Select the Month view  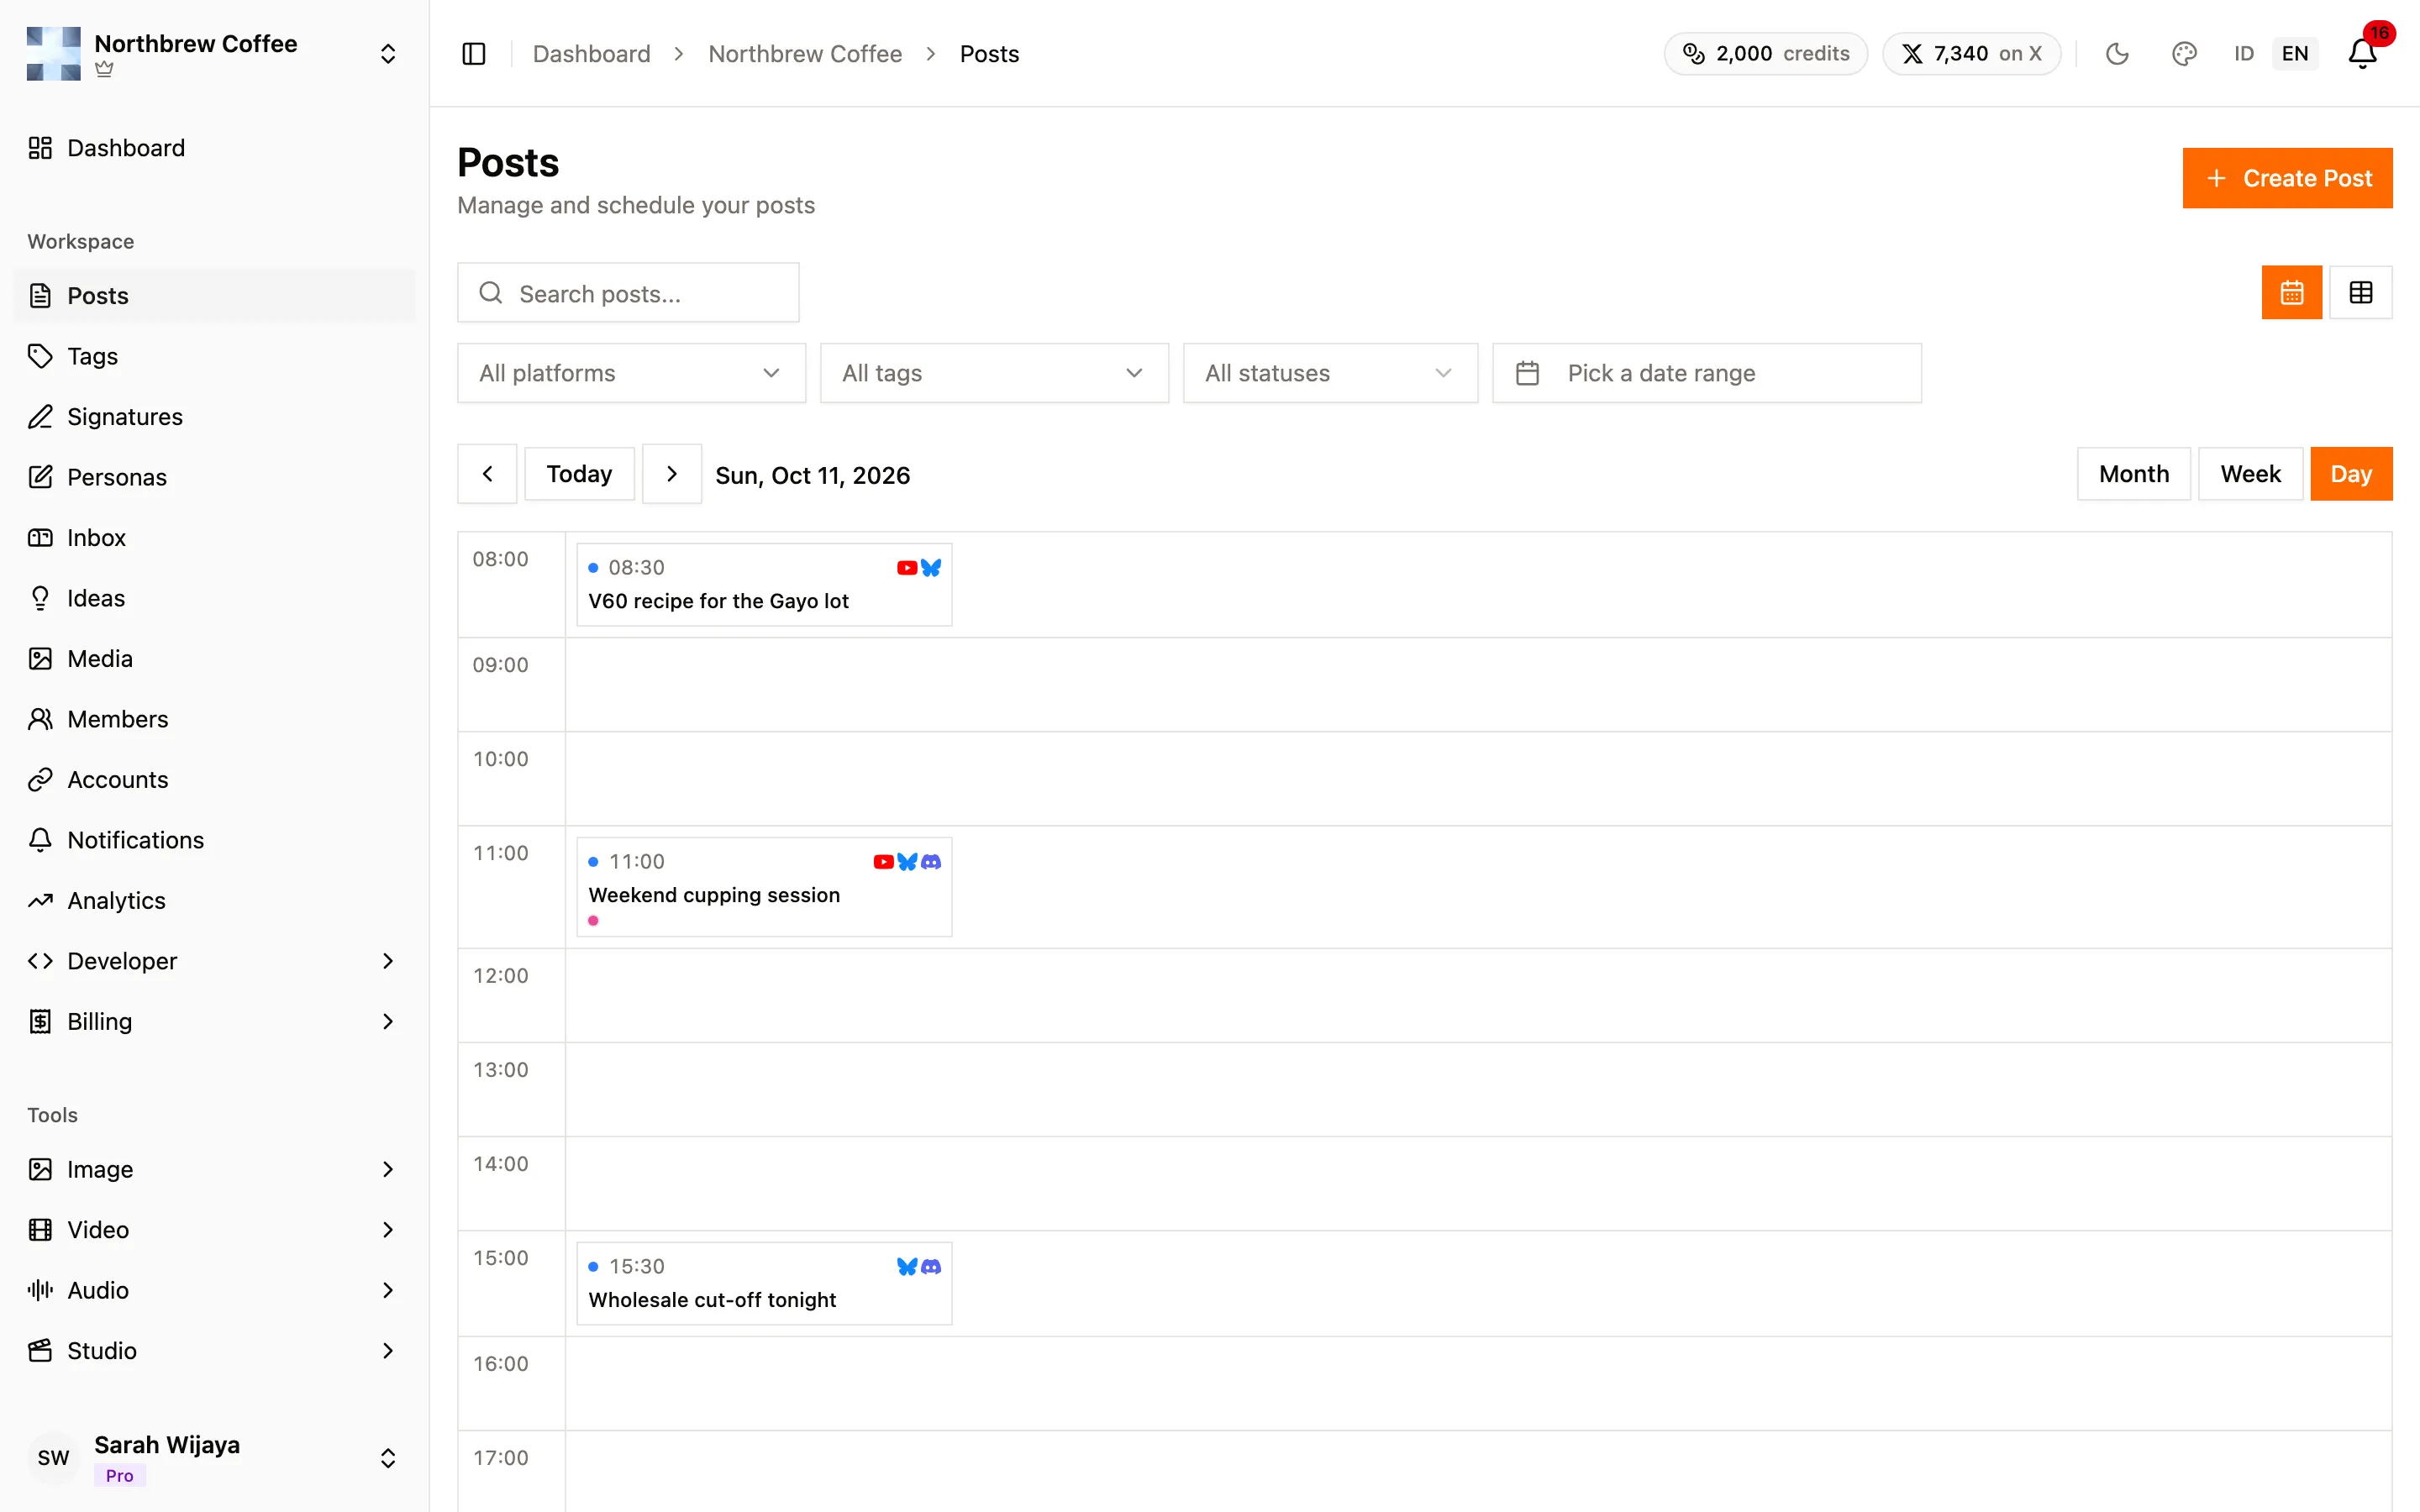[2133, 474]
